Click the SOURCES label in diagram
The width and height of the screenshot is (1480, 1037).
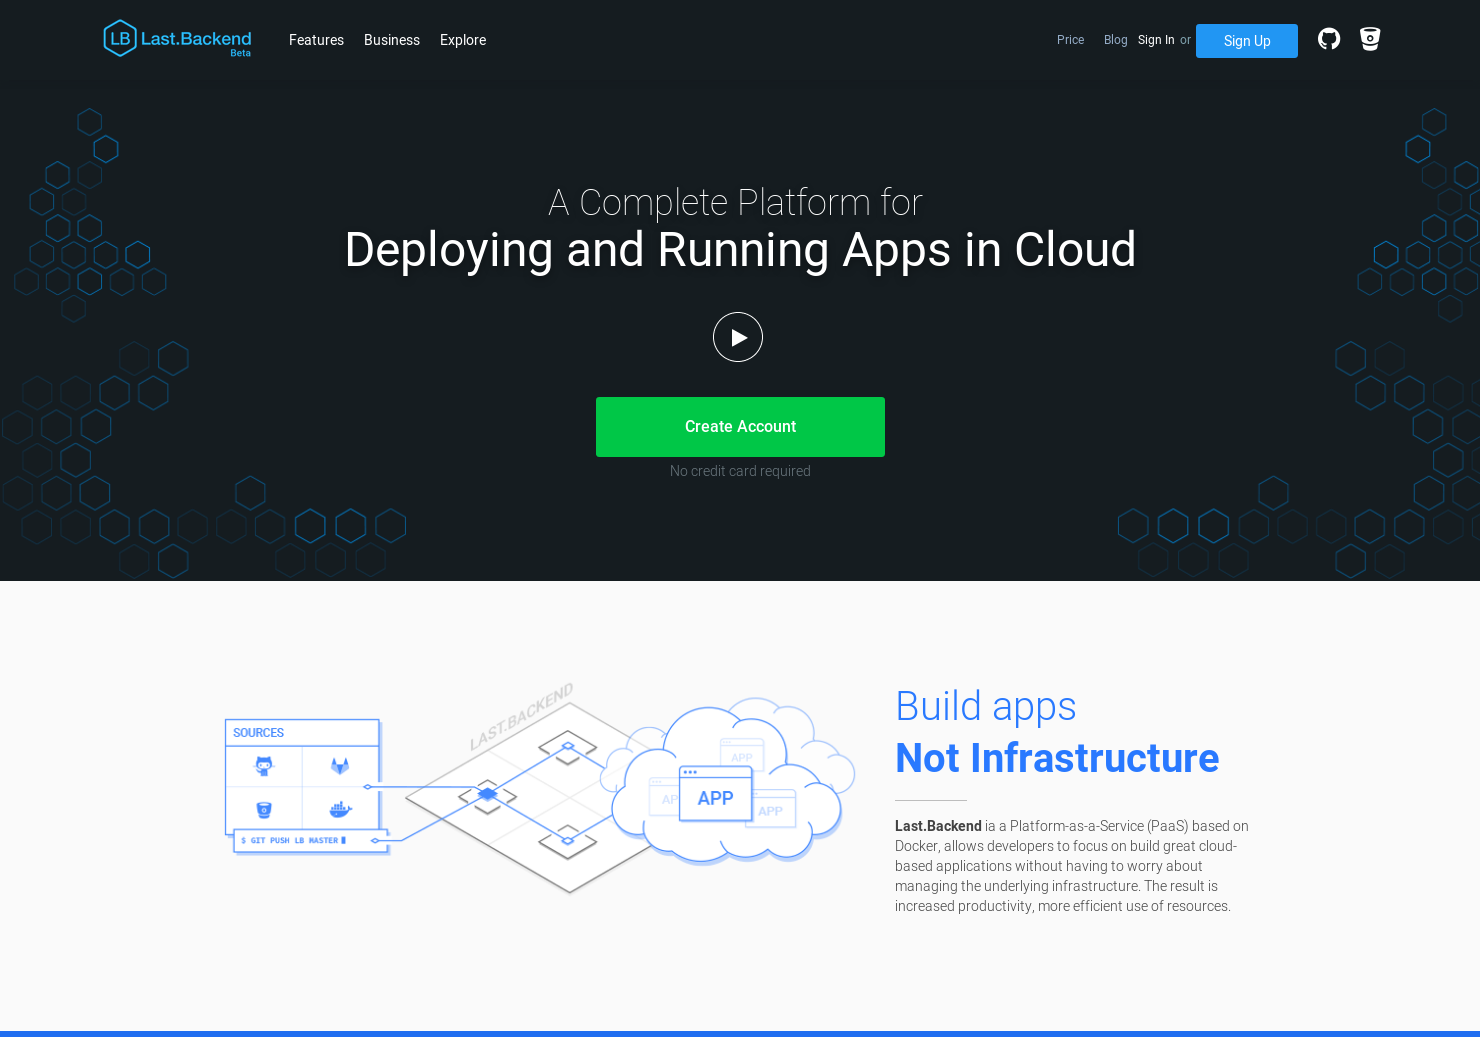(258, 733)
